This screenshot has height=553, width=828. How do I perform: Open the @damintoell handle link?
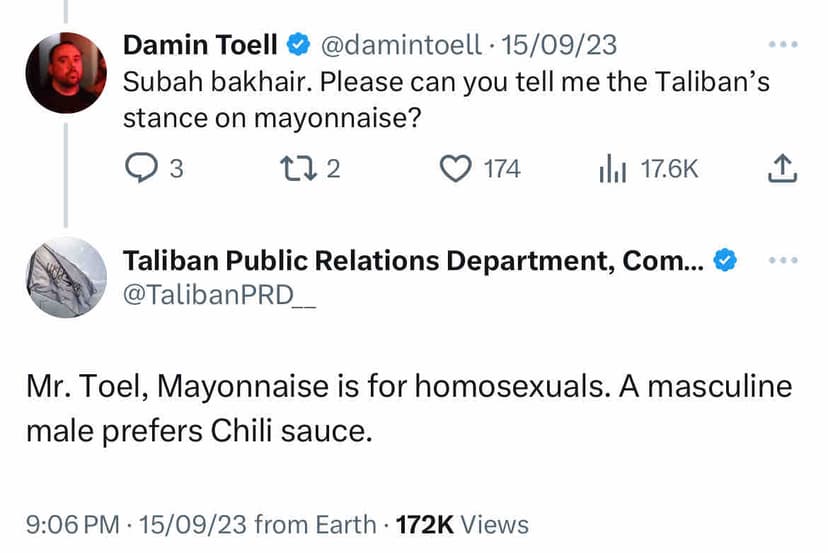(401, 45)
